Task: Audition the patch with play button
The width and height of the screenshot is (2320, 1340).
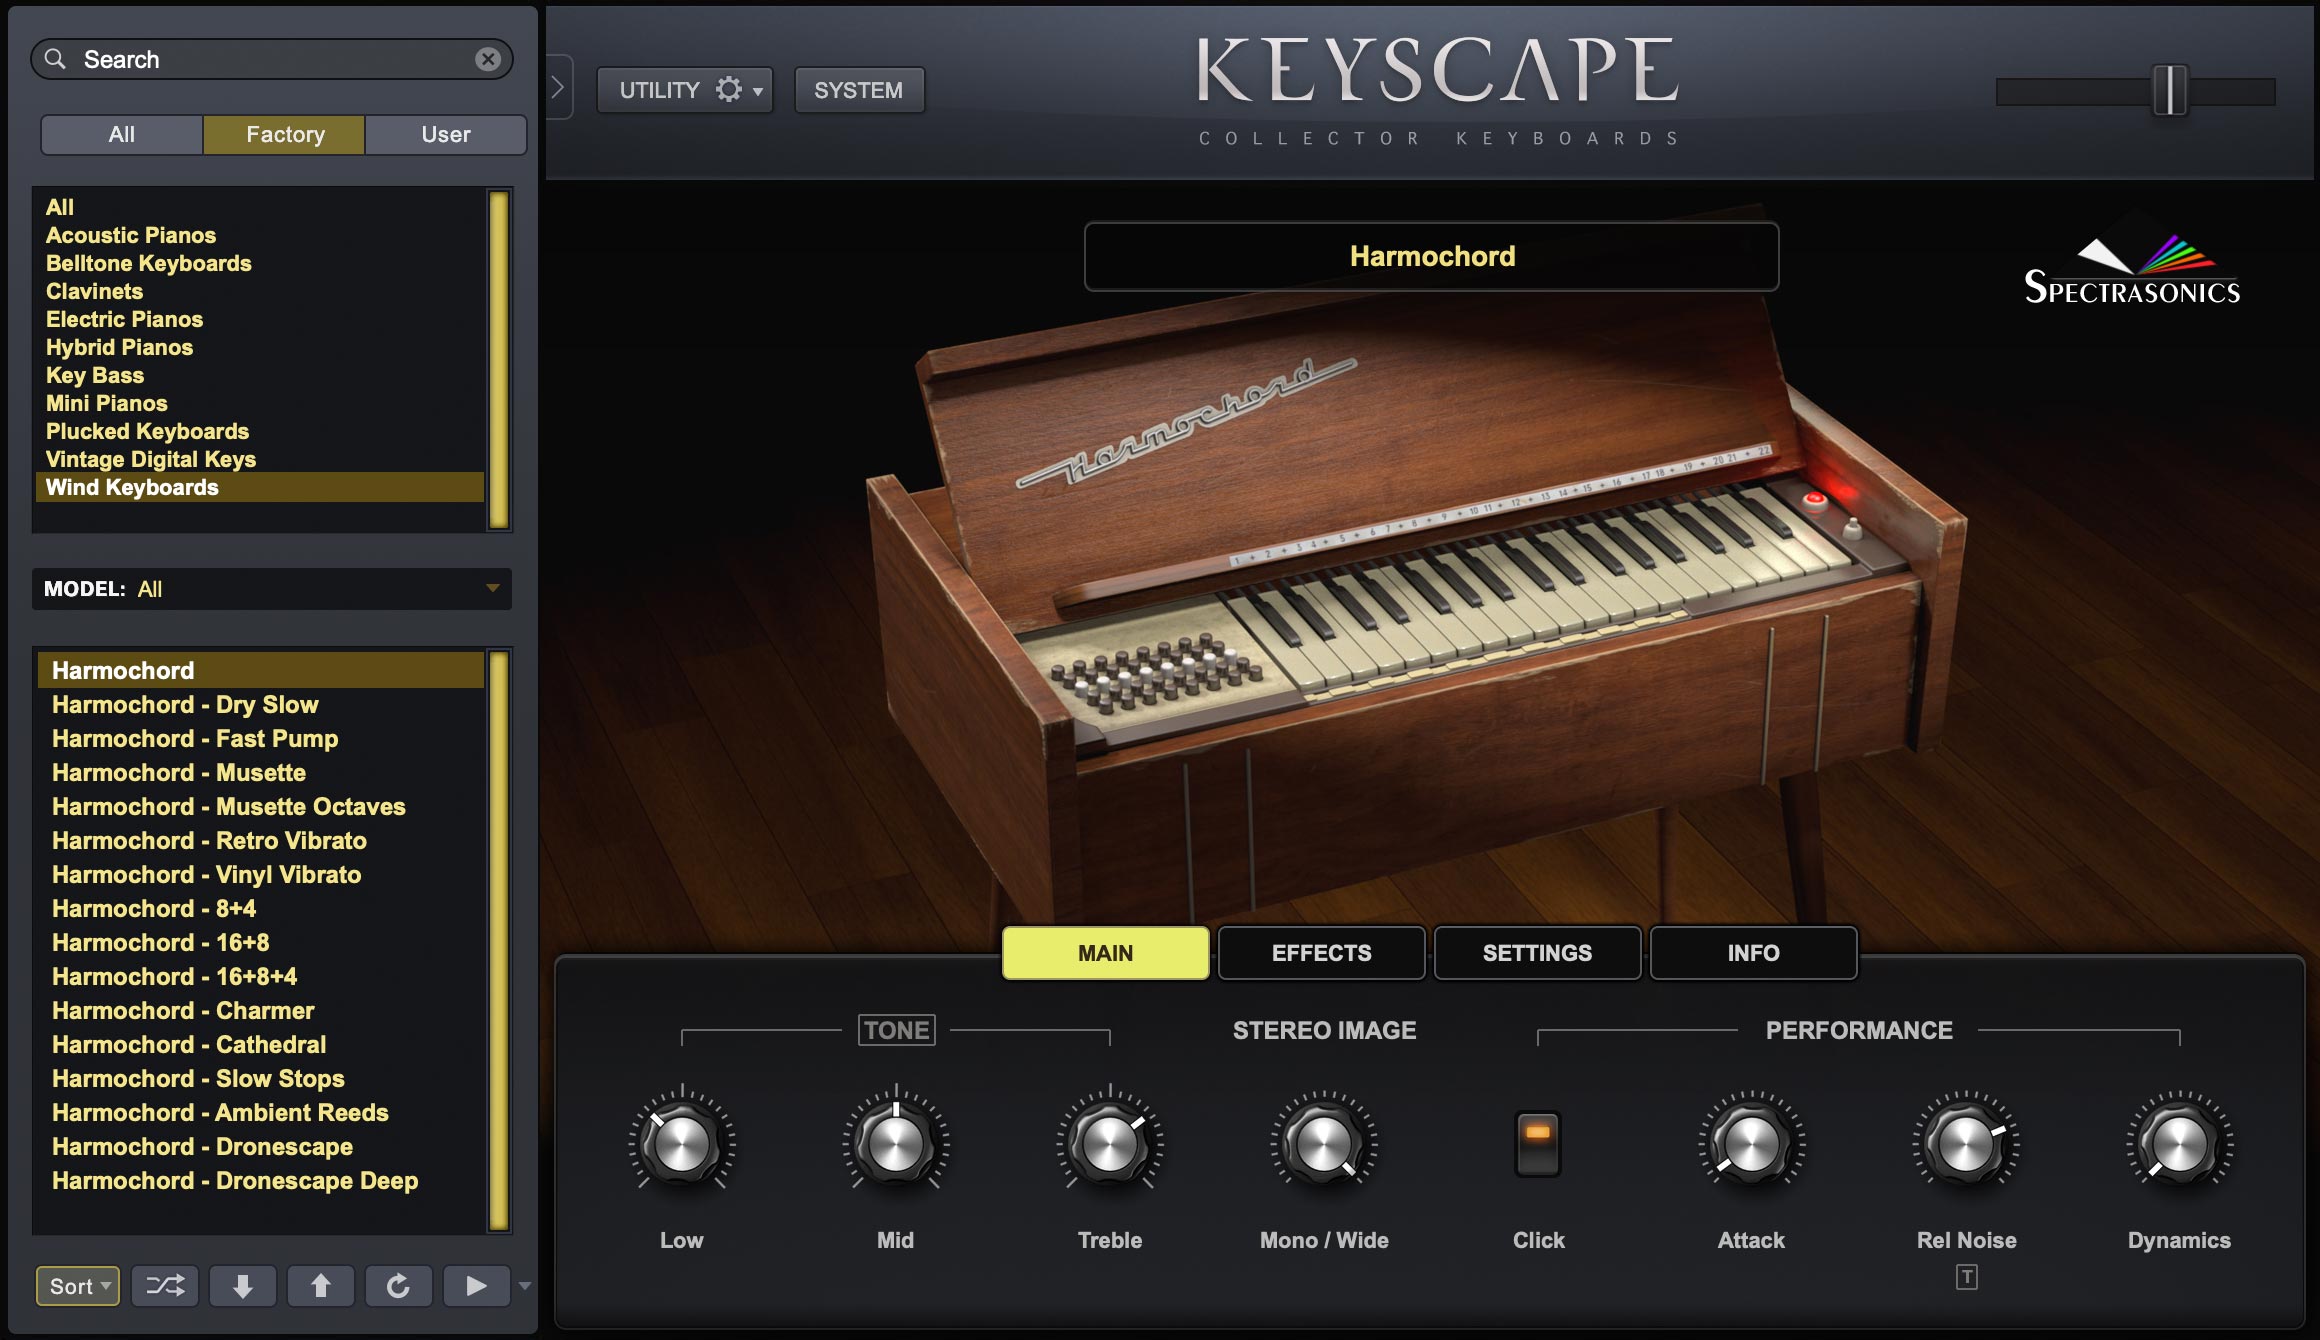Action: (476, 1286)
